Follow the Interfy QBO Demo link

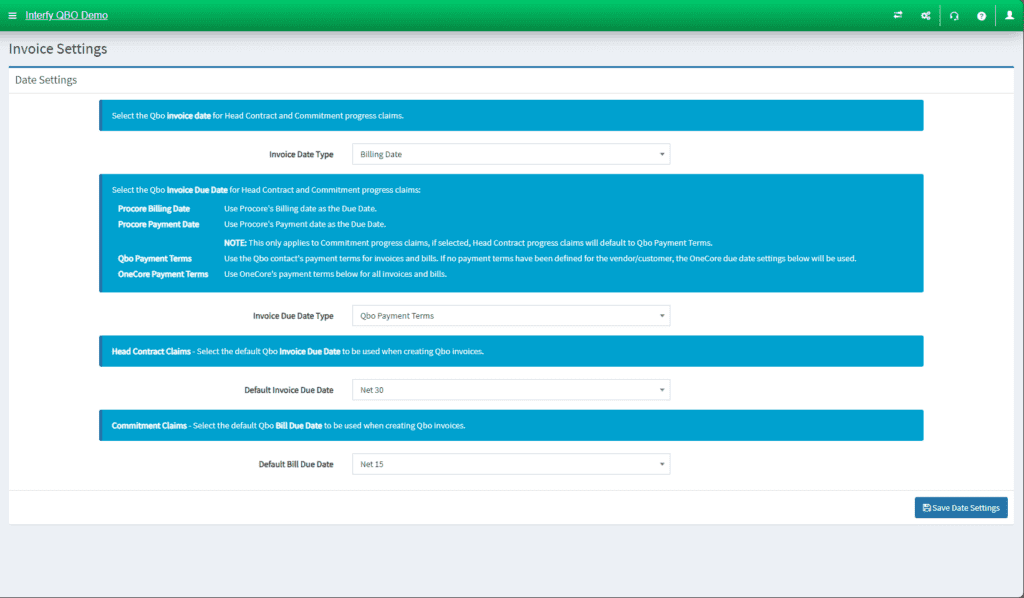[66, 15]
